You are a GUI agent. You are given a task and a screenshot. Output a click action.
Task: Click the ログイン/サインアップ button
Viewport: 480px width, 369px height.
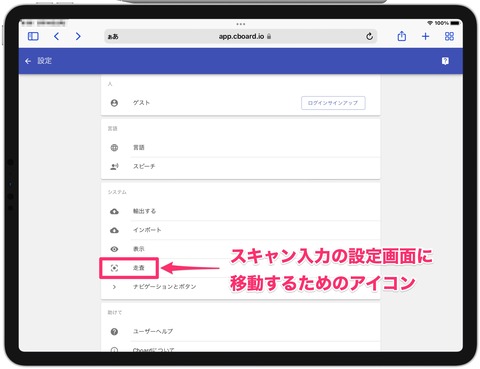coord(333,103)
